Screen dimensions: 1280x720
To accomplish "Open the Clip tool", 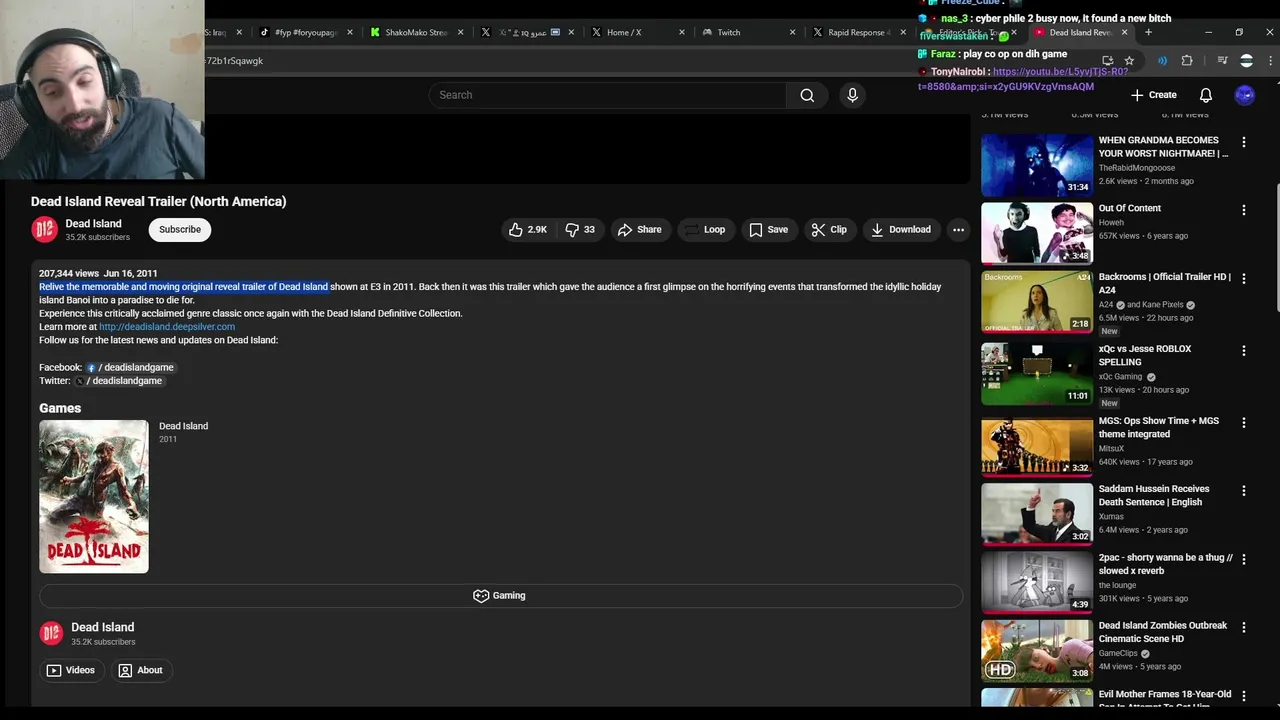I will pyautogui.click(x=829, y=230).
